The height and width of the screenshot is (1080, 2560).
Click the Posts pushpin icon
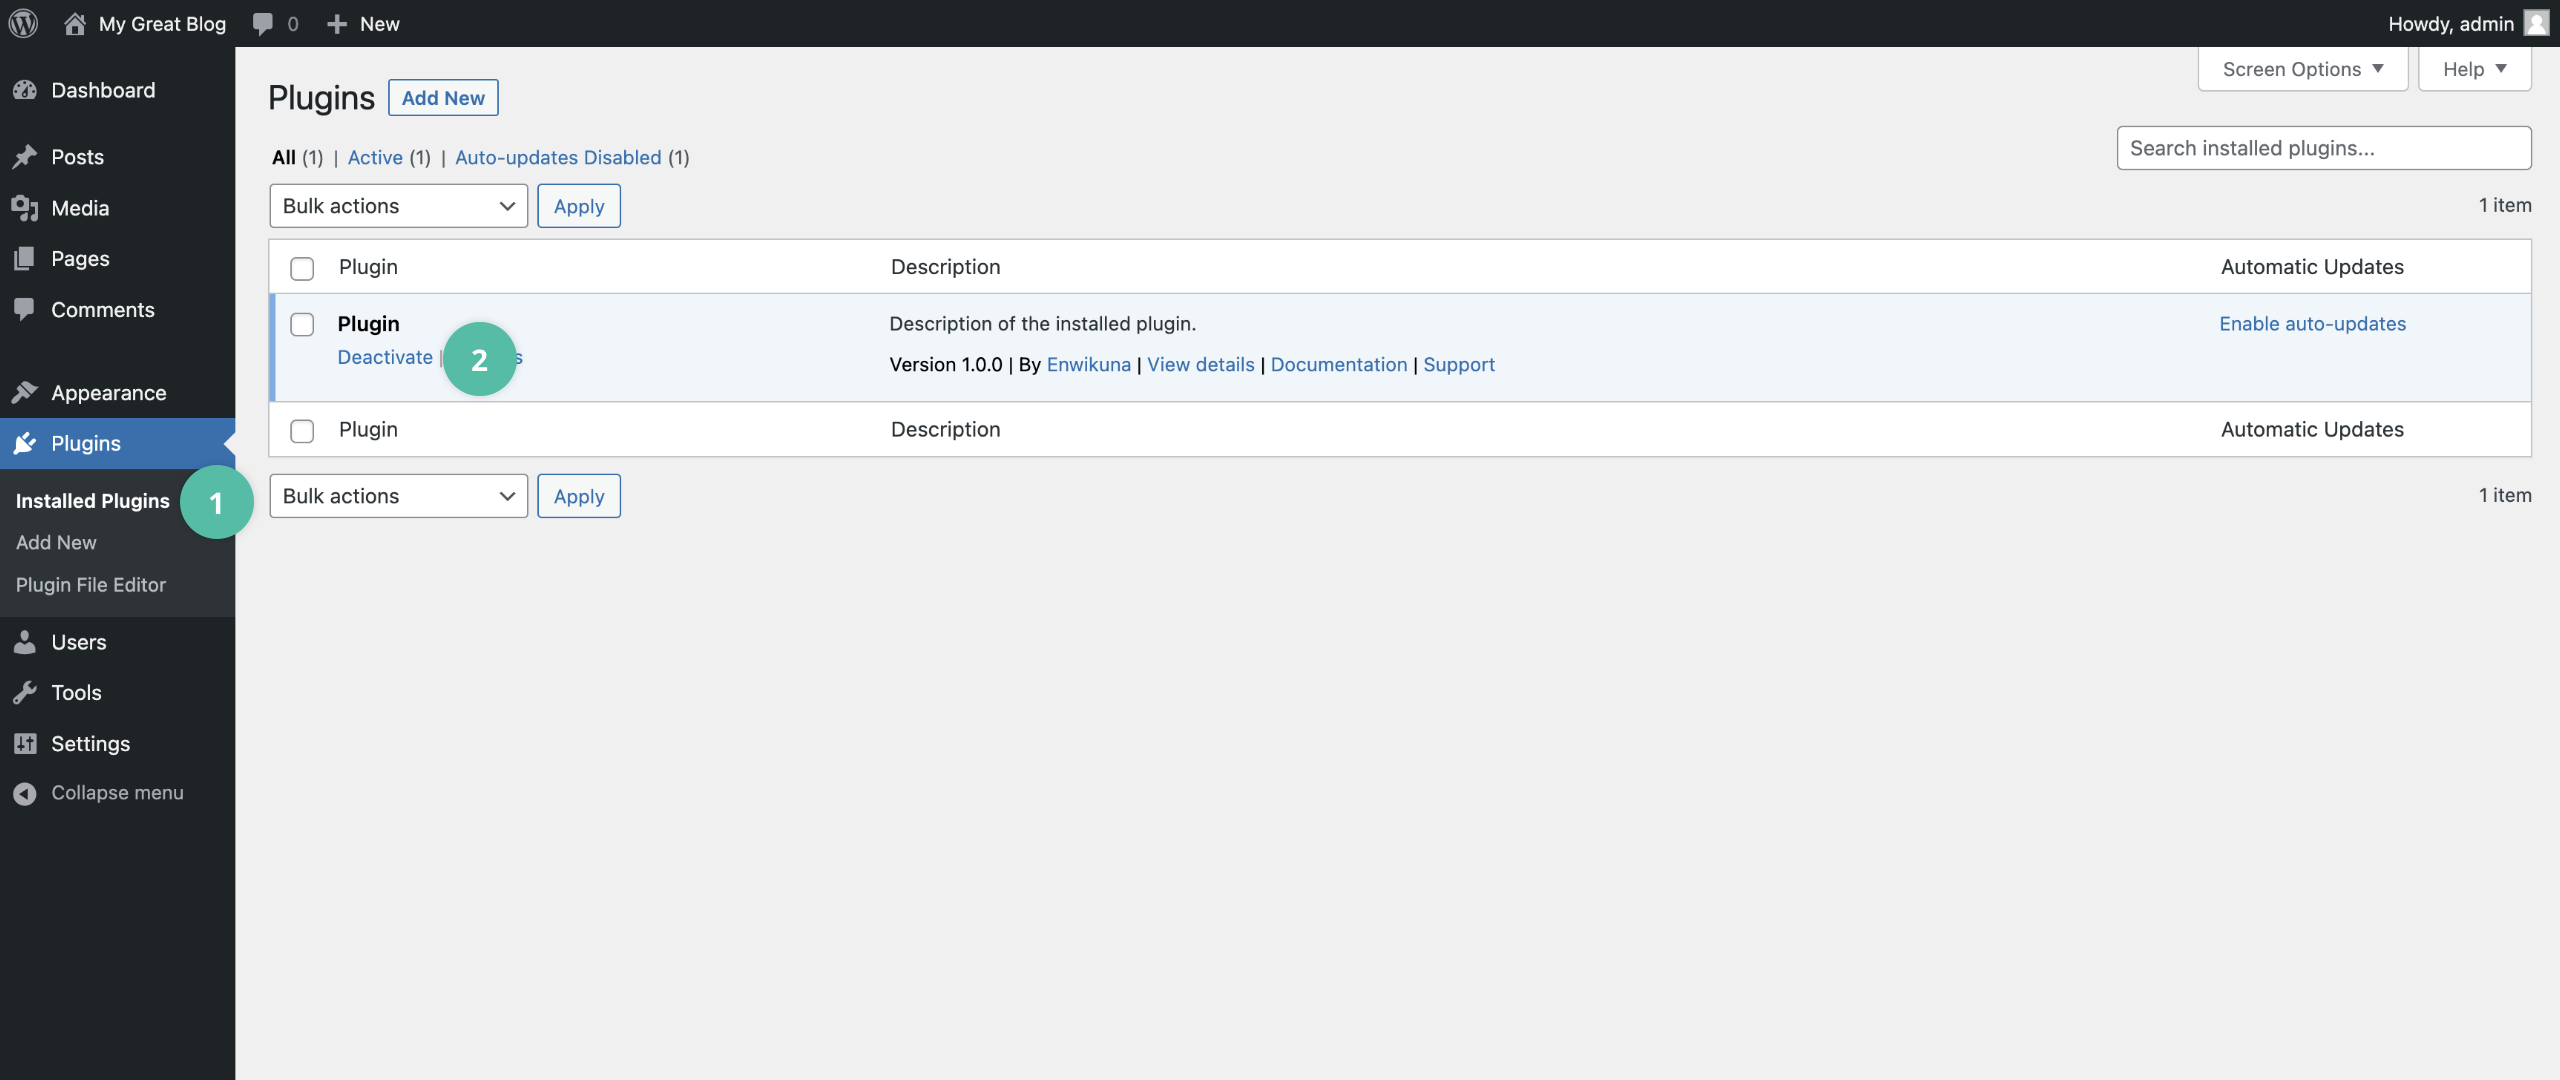[x=25, y=157]
